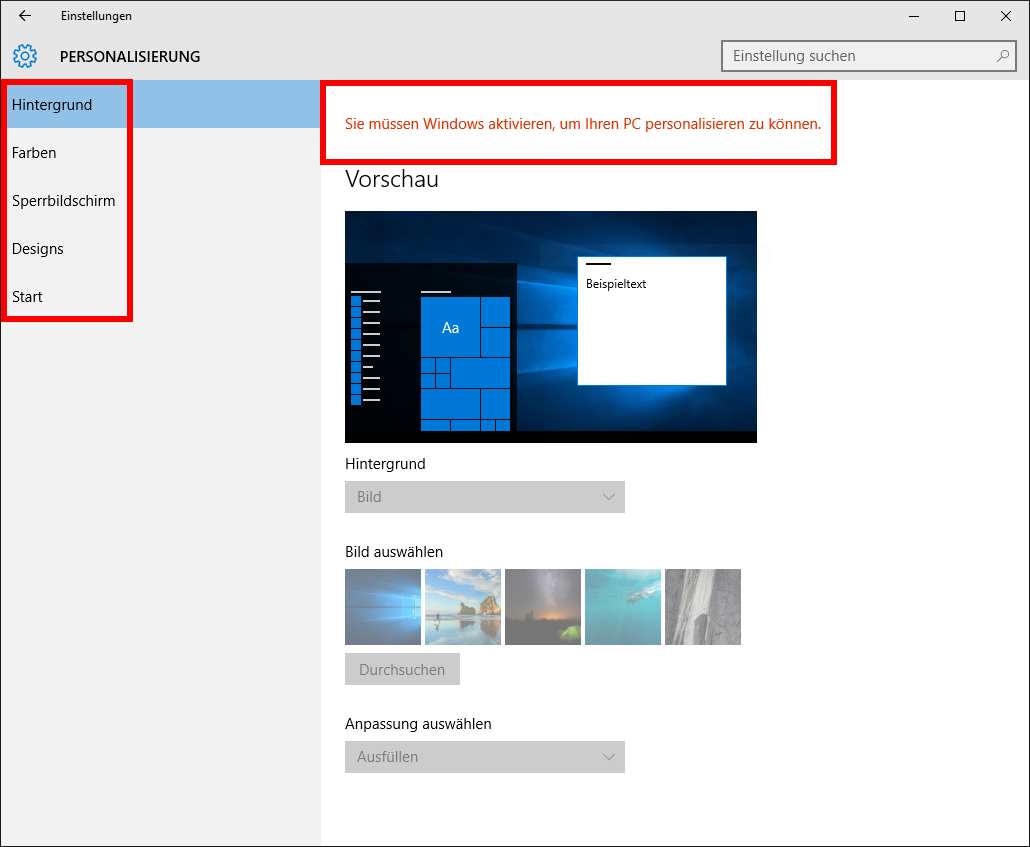Expand the 'Anpassung auswählen' dropdown showing Ausfüllen
Image resolution: width=1030 pixels, height=847 pixels.
click(485, 757)
